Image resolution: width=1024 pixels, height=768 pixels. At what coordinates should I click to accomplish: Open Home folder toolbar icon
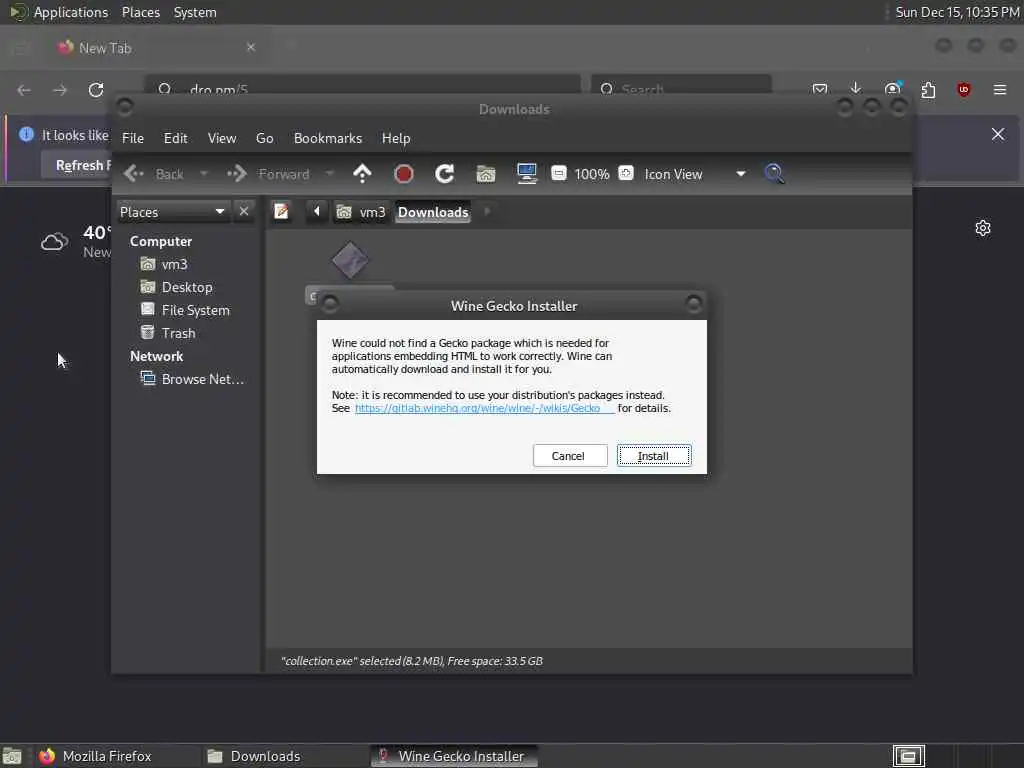point(486,174)
